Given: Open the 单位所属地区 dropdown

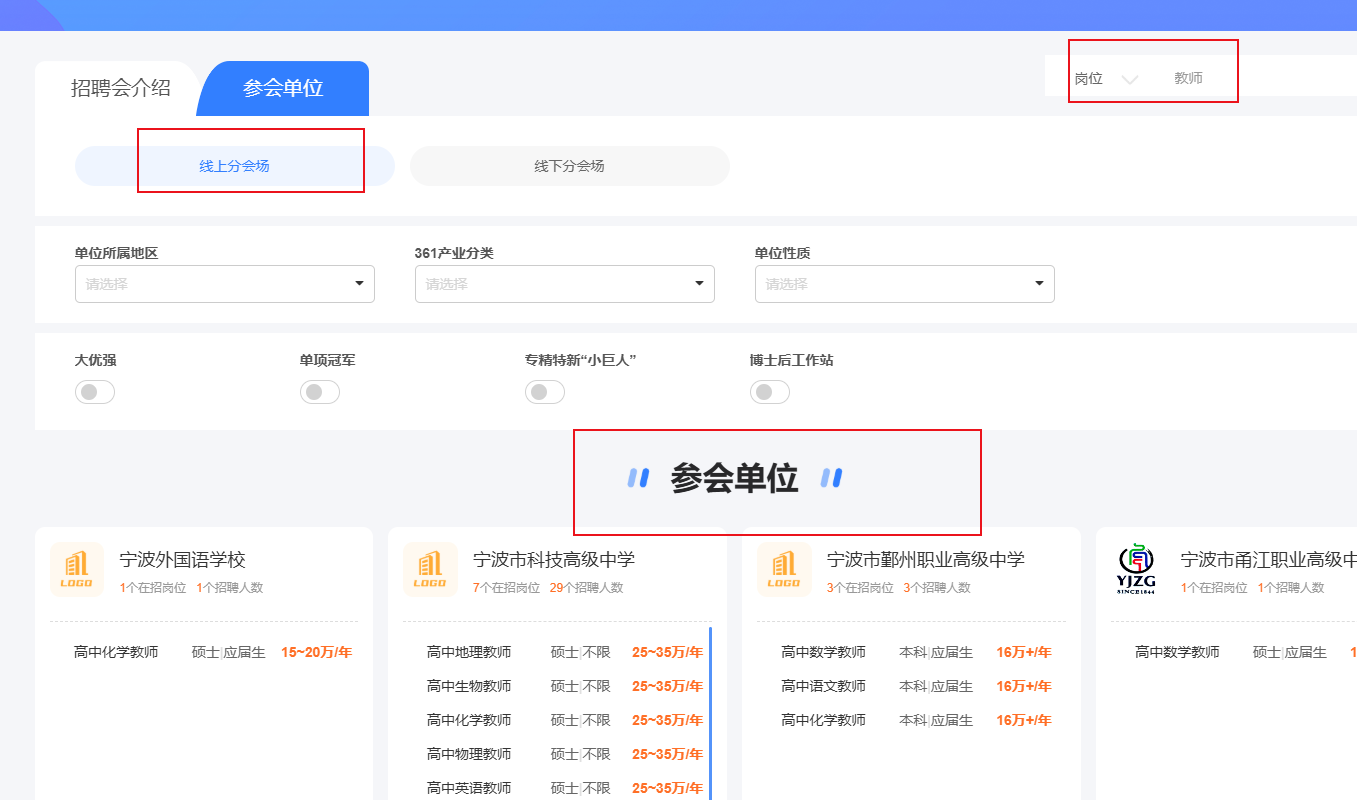Looking at the screenshot, I should pyautogui.click(x=225, y=284).
